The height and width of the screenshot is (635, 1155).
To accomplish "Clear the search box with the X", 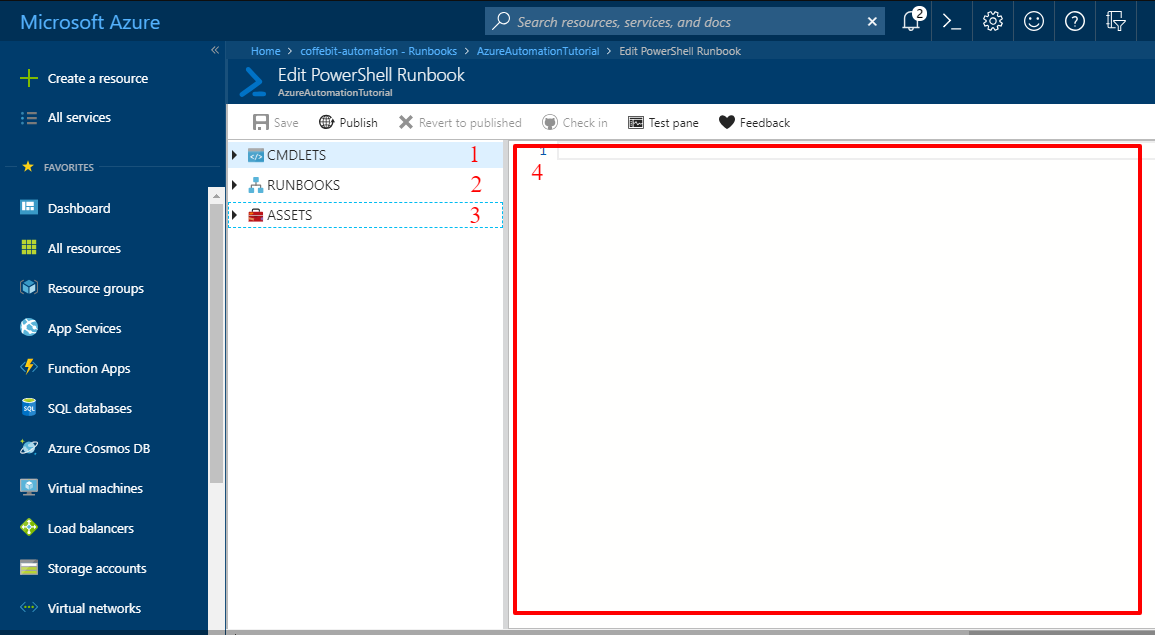I will 872,21.
